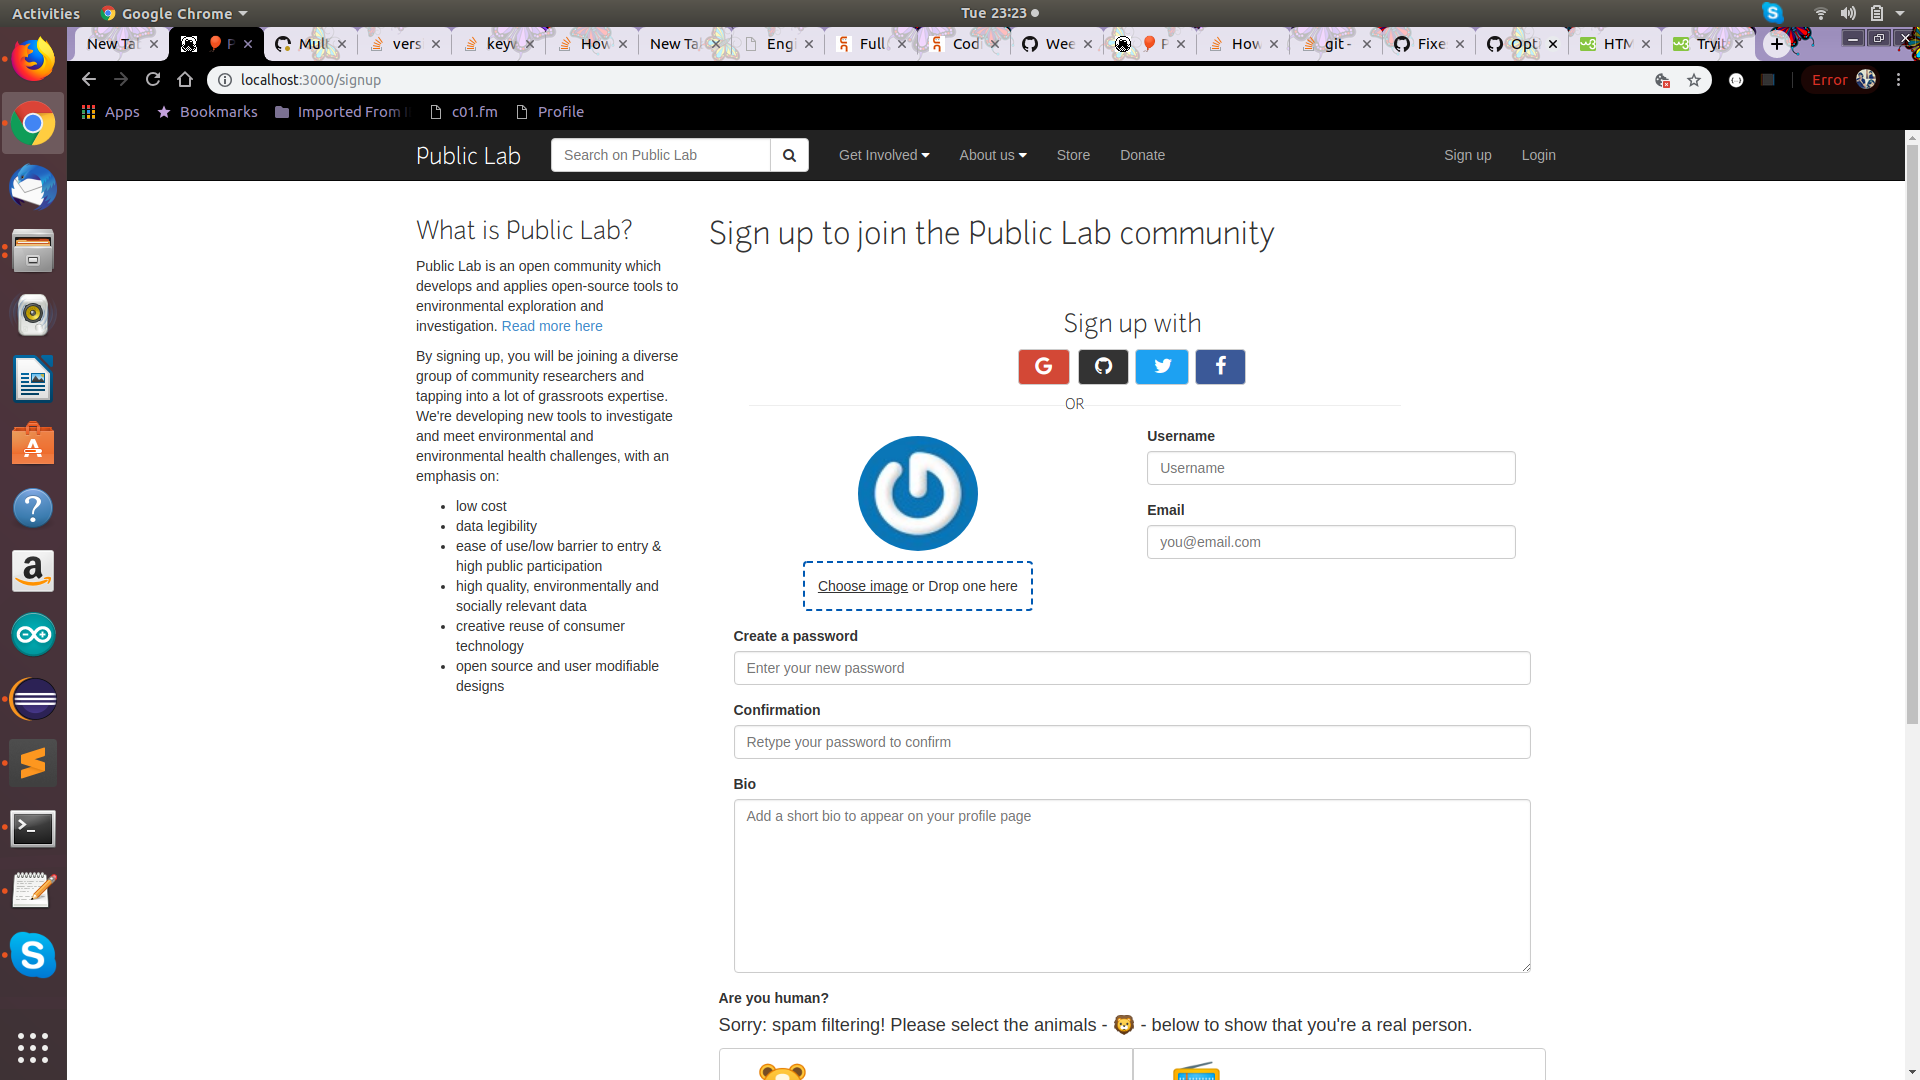Viewport: 1920px width, 1080px height.
Task: Click the Facebook sign up icon
Action: 1220,367
